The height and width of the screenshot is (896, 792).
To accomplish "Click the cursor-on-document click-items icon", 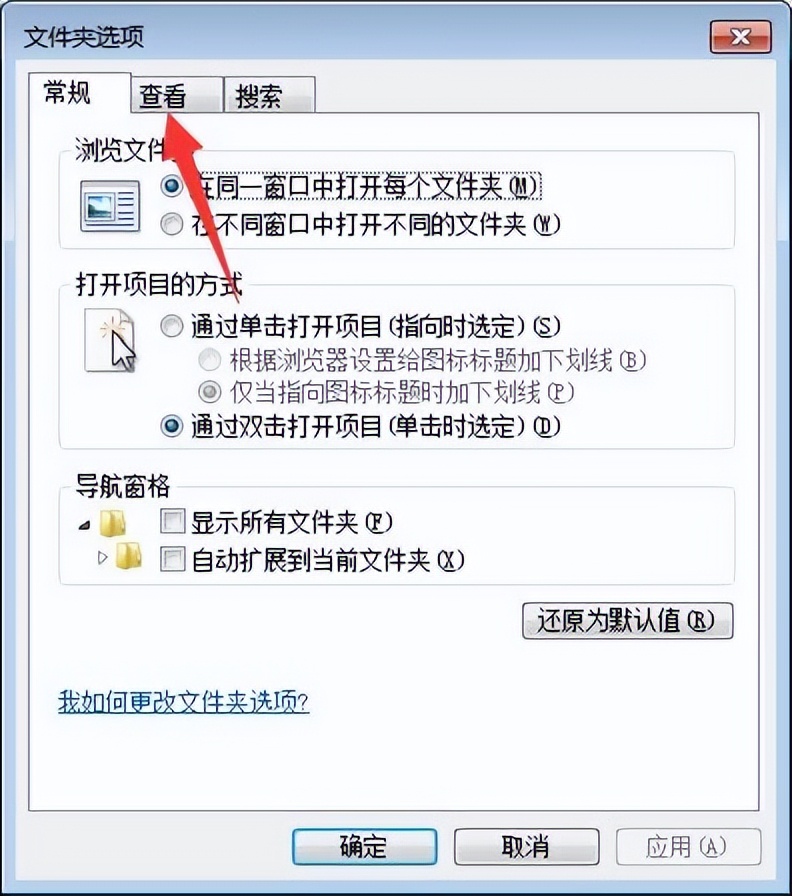I will [110, 341].
